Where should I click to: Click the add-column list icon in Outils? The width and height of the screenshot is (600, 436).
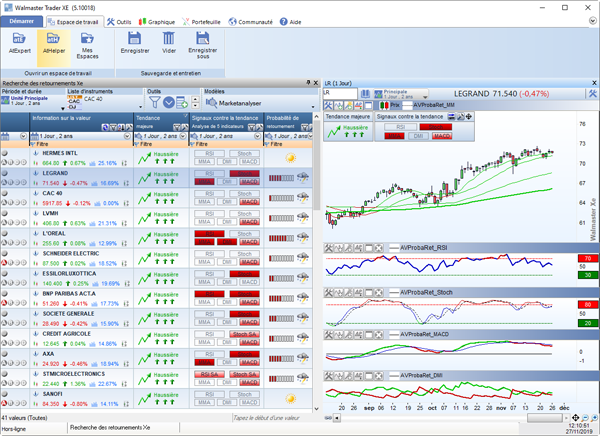182,102
